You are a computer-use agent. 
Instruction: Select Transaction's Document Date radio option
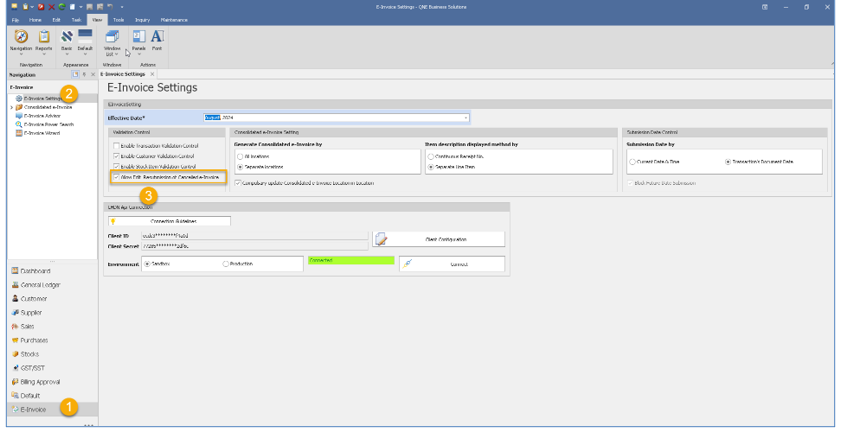coord(728,162)
